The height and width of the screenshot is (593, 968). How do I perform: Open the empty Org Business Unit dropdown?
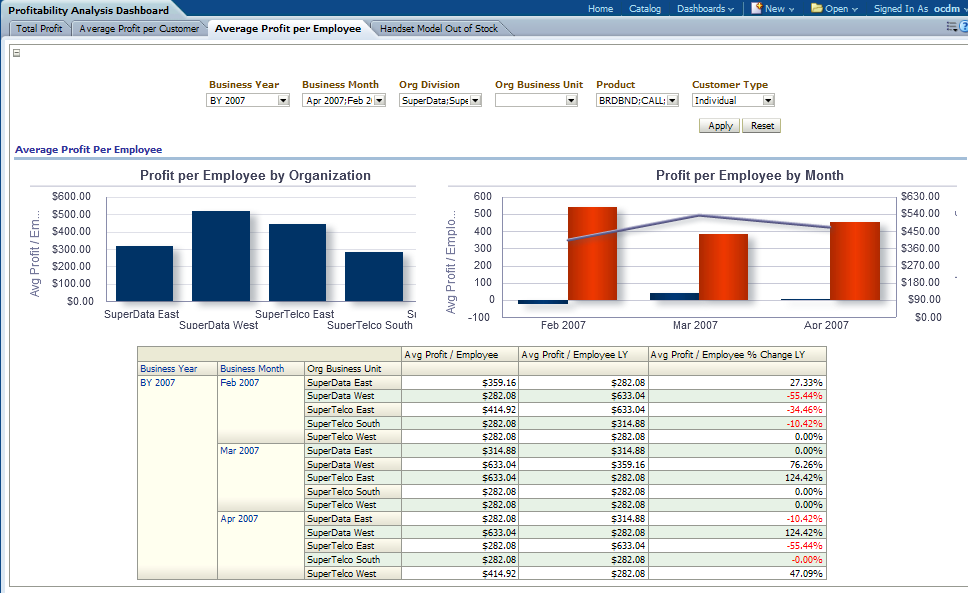pos(571,100)
